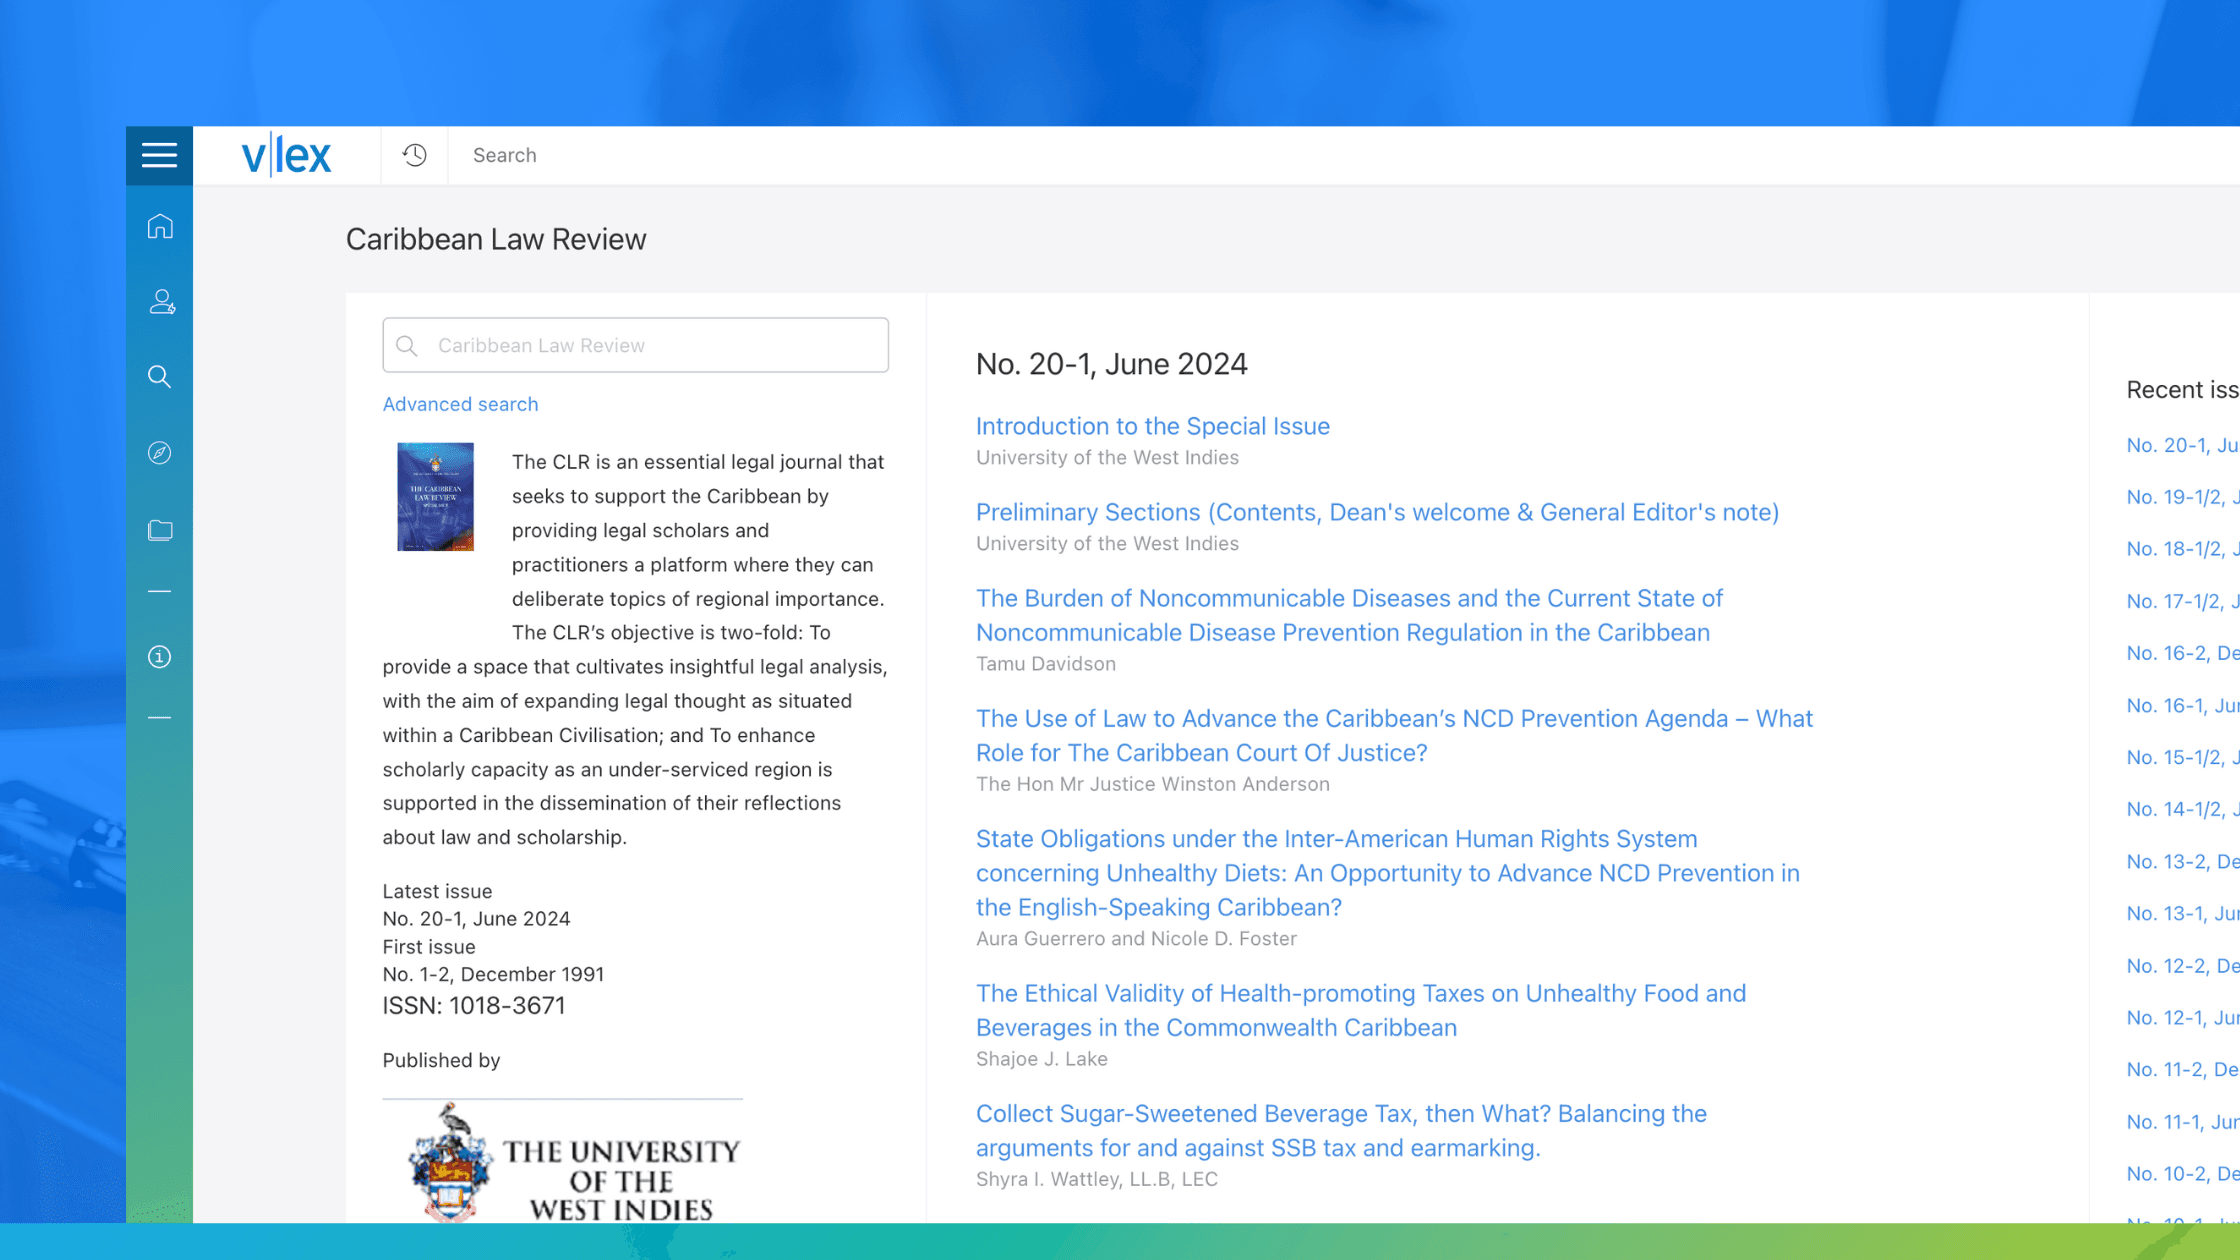Click author Shyra I. Wattley, LL.B, LEC

[x=1096, y=1179]
